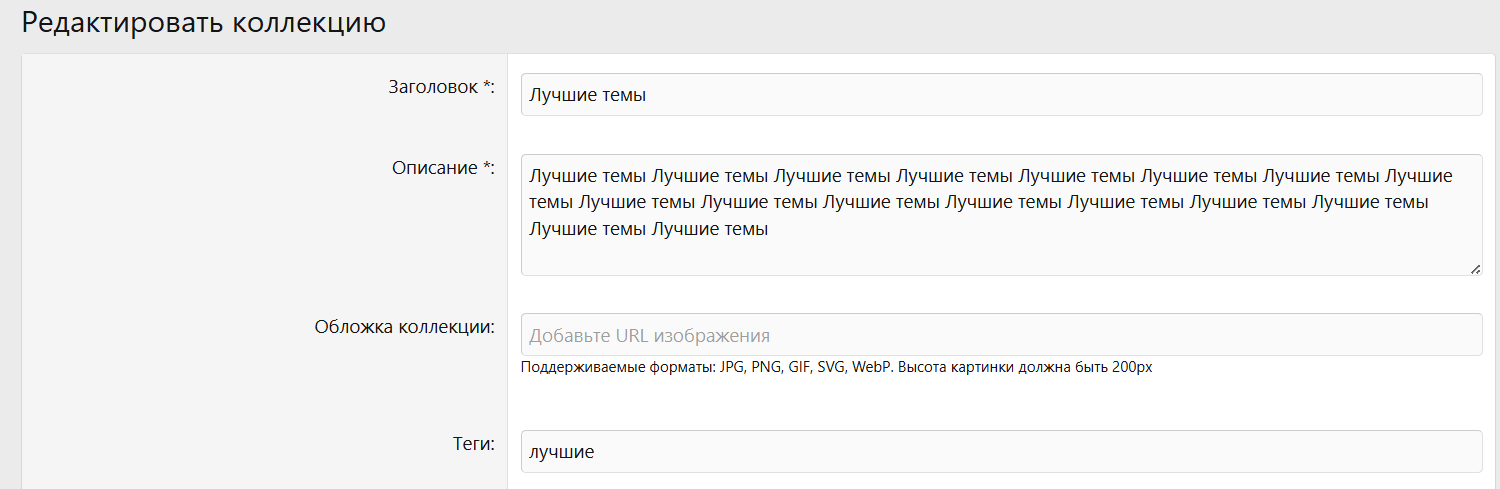Click the 'Редактировать коллекцию' page heading
The height and width of the screenshot is (489, 1500).
pos(204,23)
